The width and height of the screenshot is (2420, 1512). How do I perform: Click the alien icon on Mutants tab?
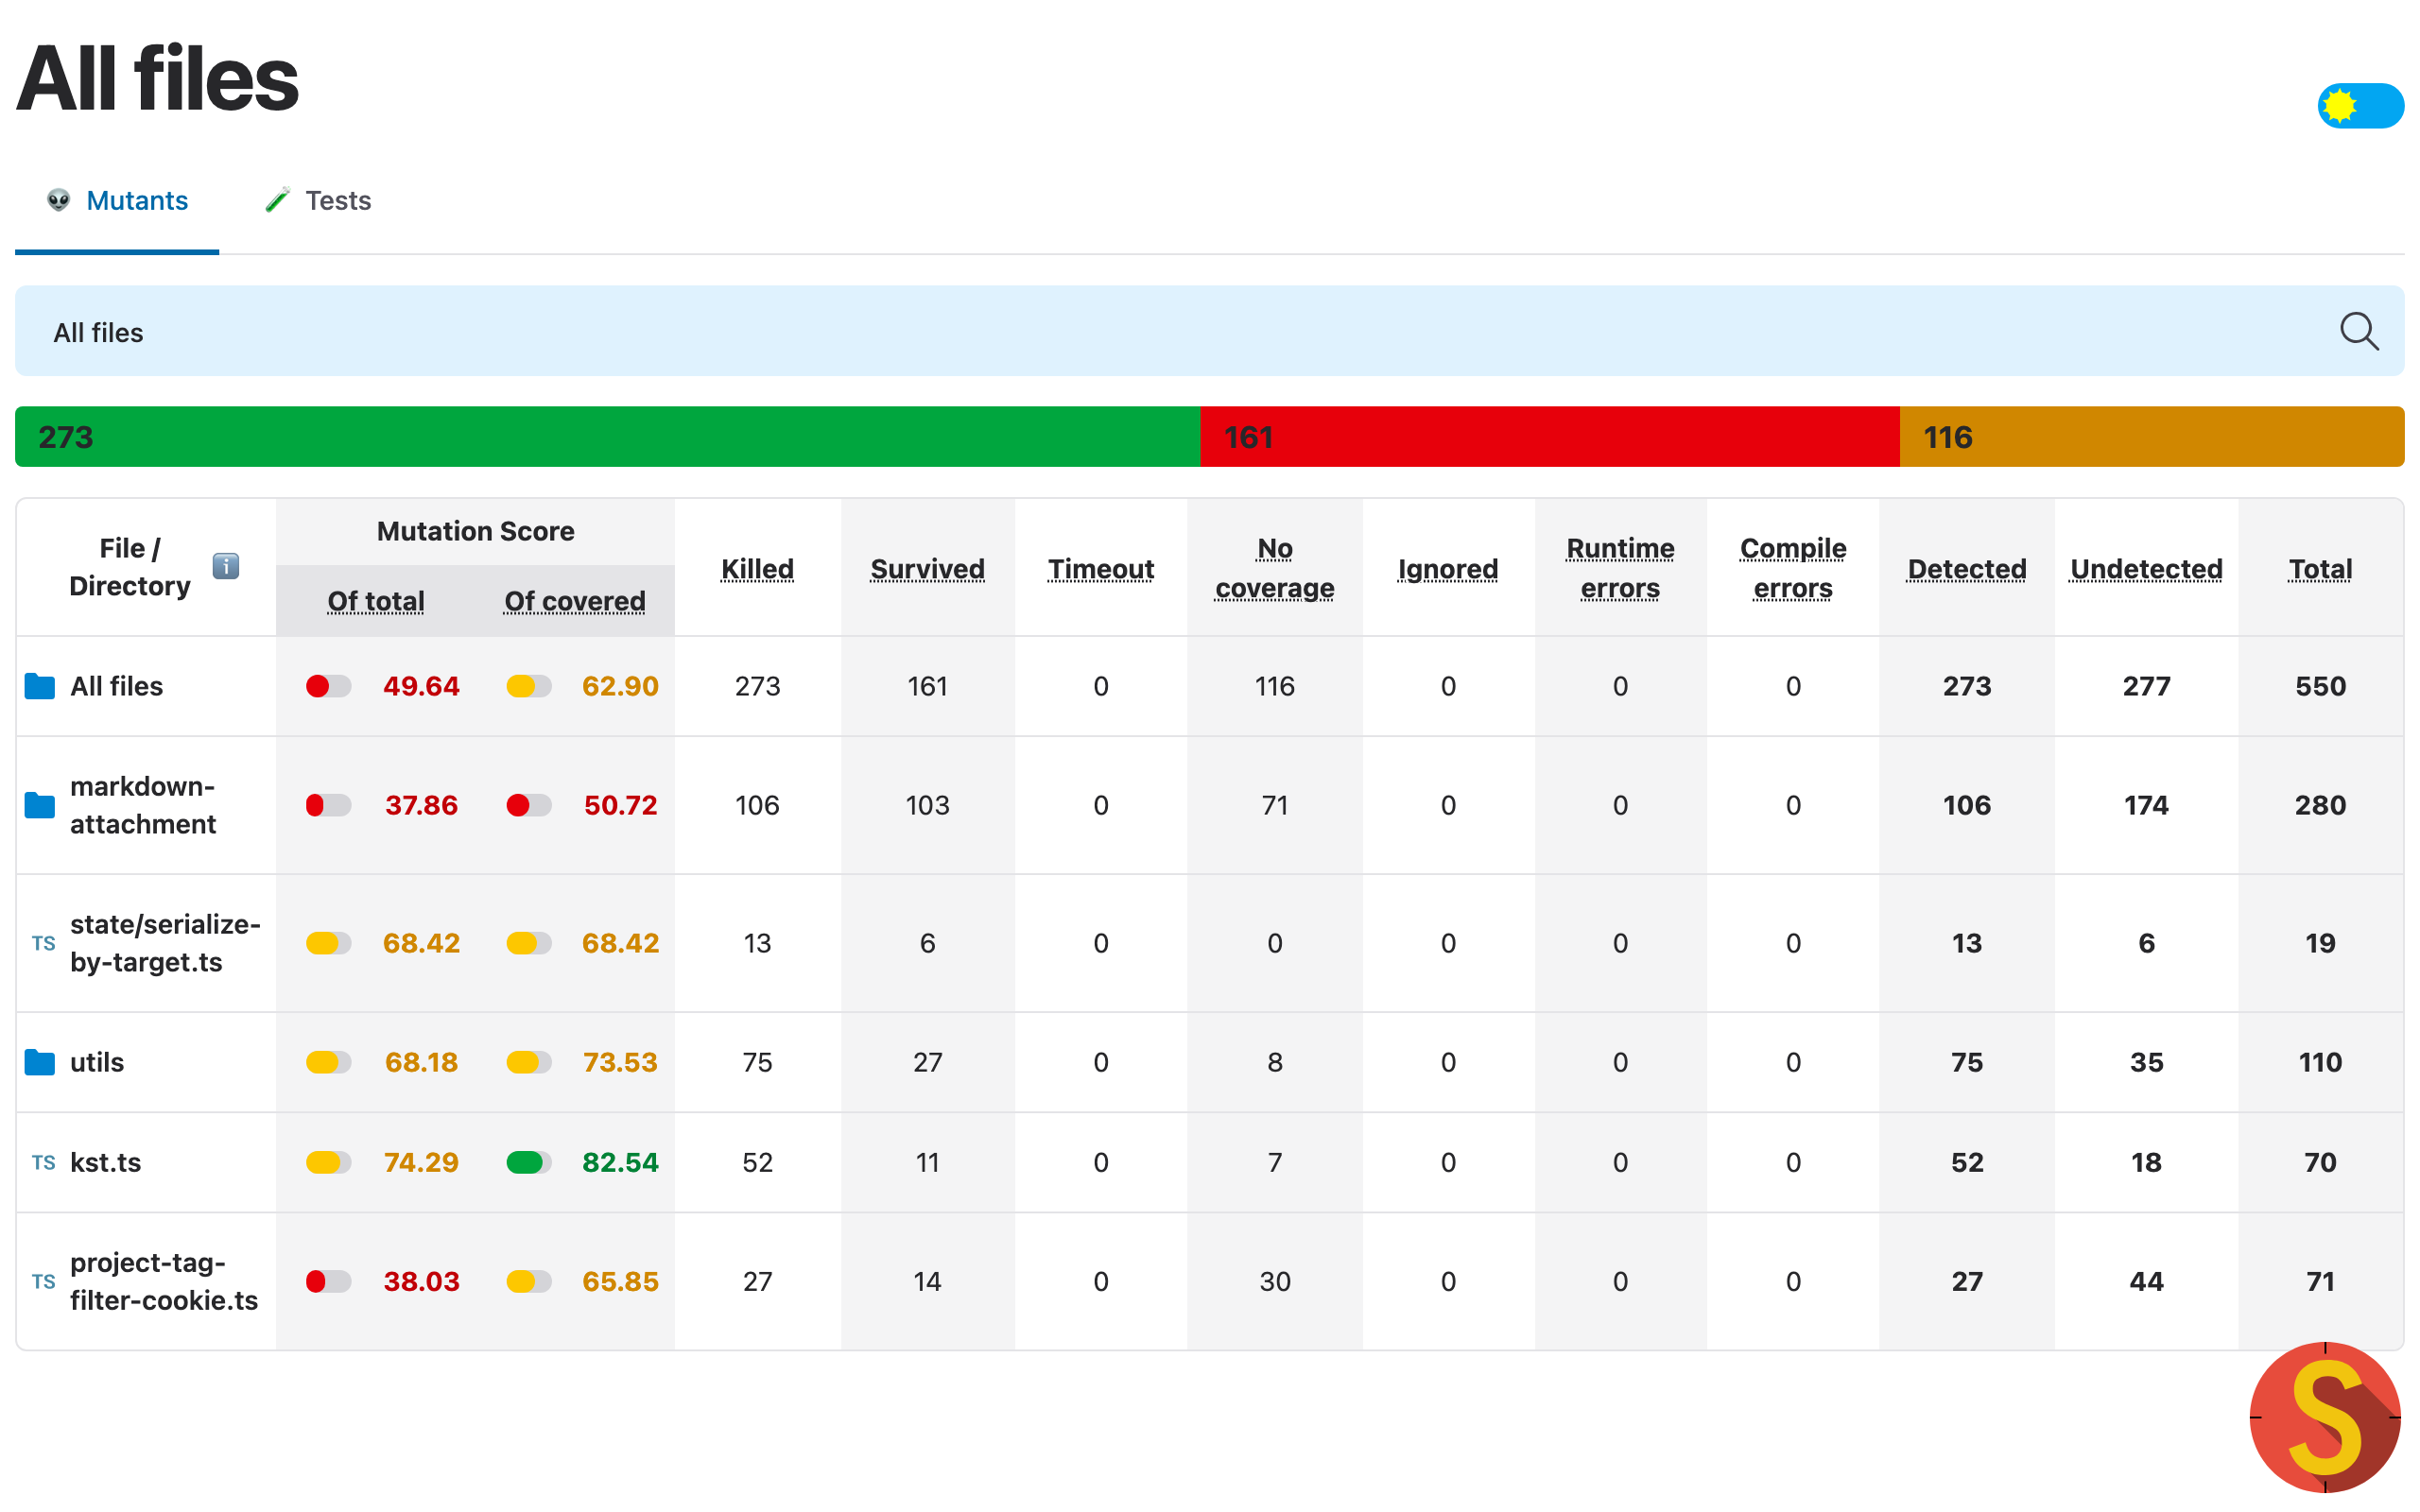(59, 201)
